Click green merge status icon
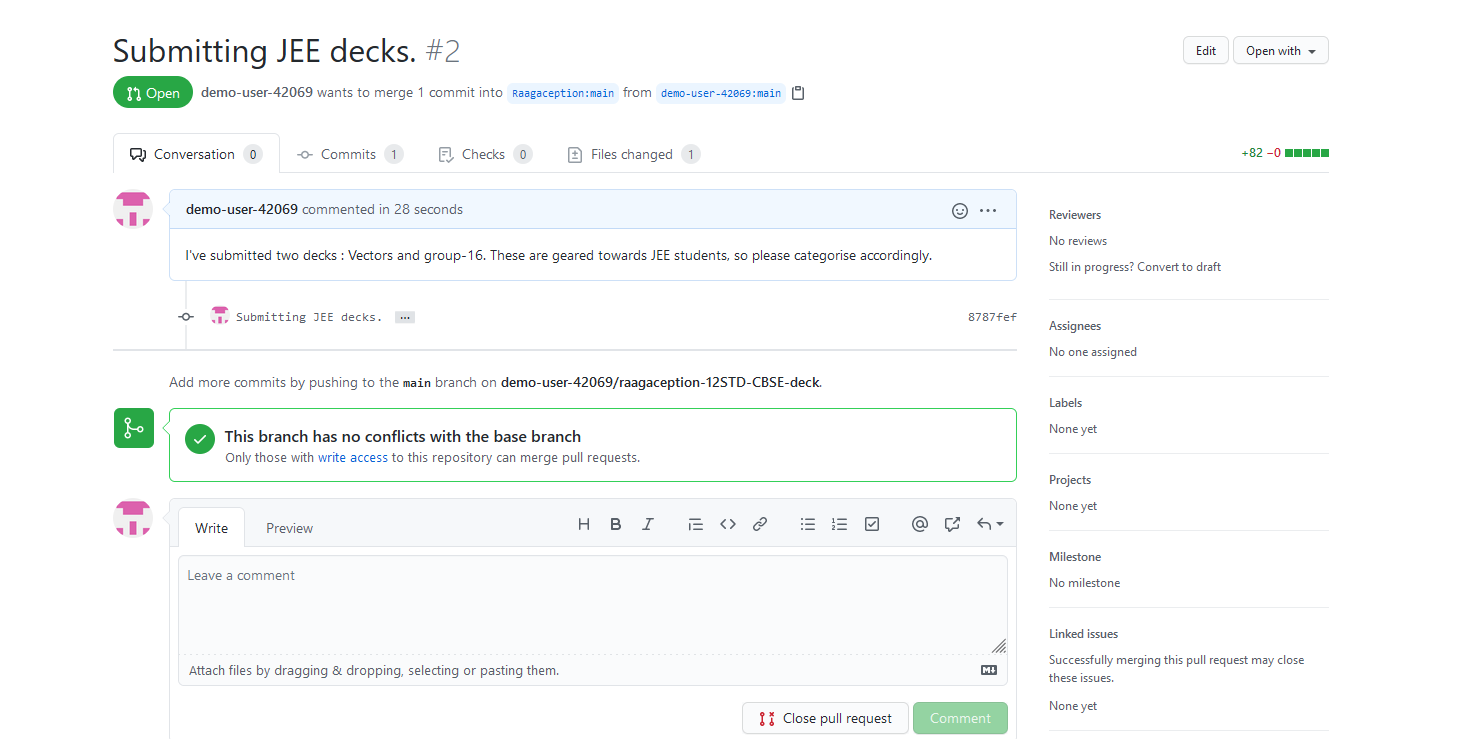1464x739 pixels. coord(134,428)
